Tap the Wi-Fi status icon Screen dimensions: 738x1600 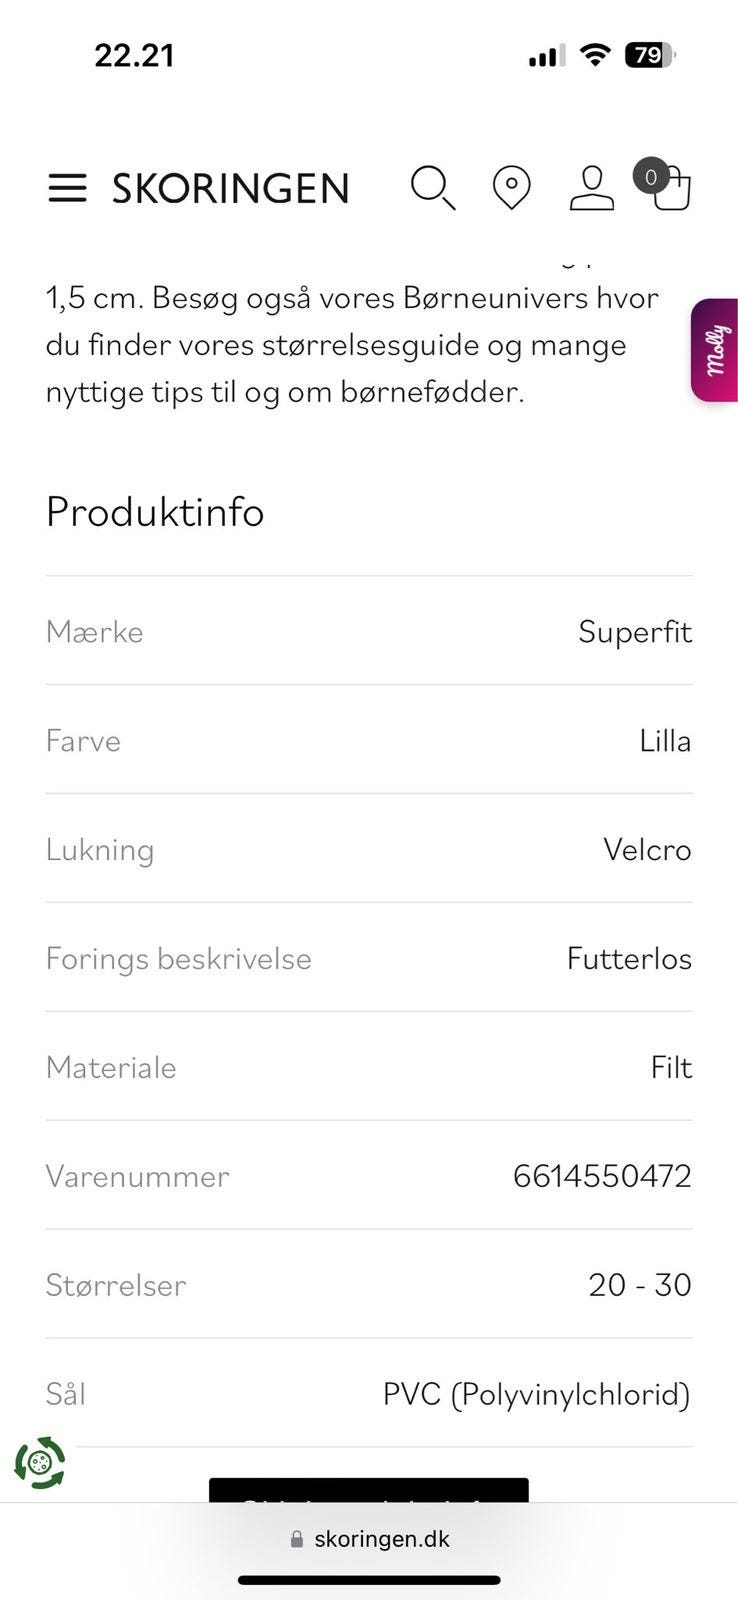point(595,55)
